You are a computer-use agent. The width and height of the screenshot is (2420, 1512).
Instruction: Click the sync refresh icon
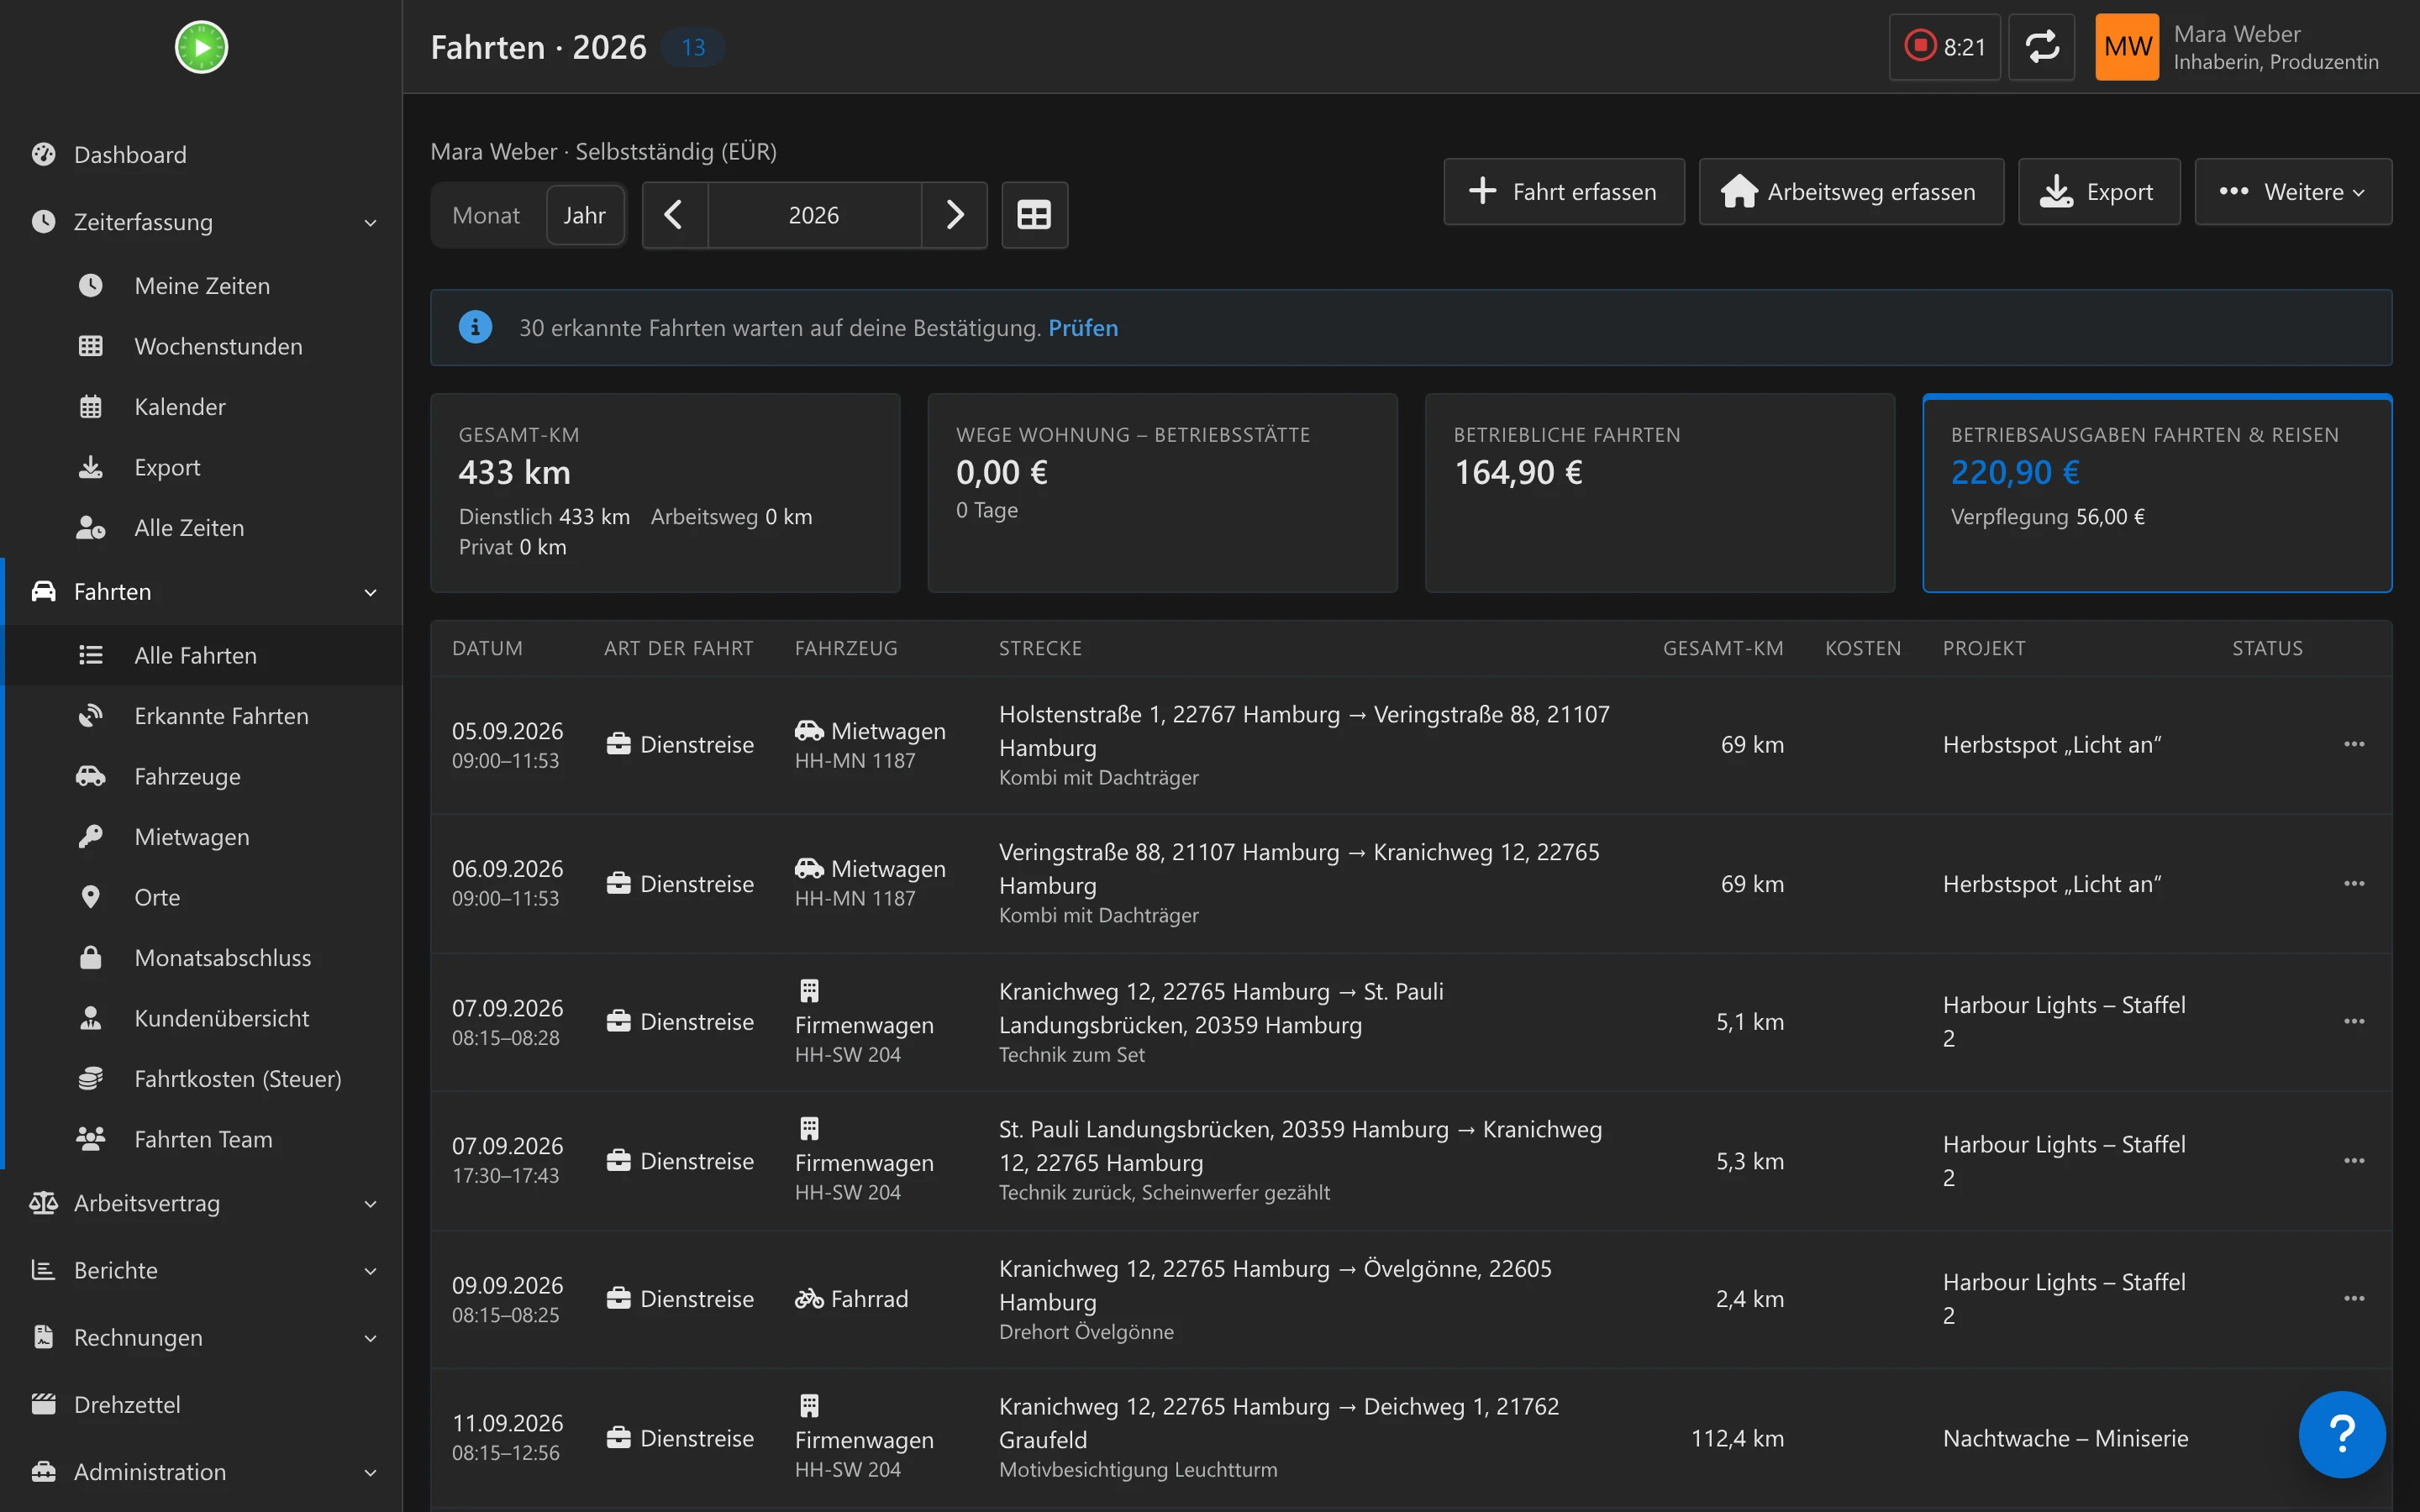pos(2041,47)
